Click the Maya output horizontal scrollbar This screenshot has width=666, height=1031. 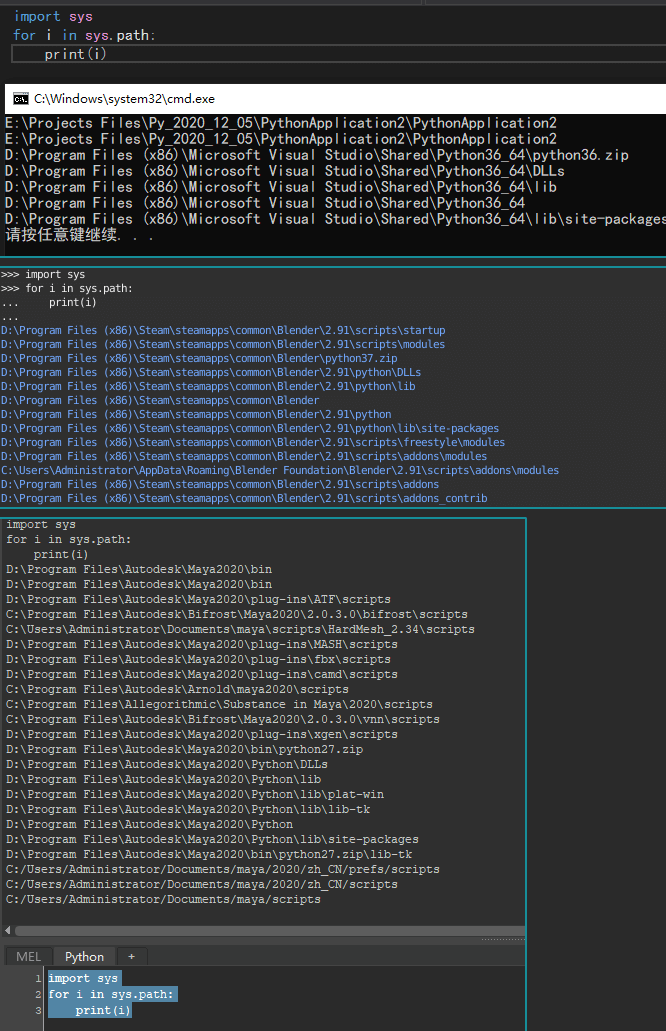270,930
